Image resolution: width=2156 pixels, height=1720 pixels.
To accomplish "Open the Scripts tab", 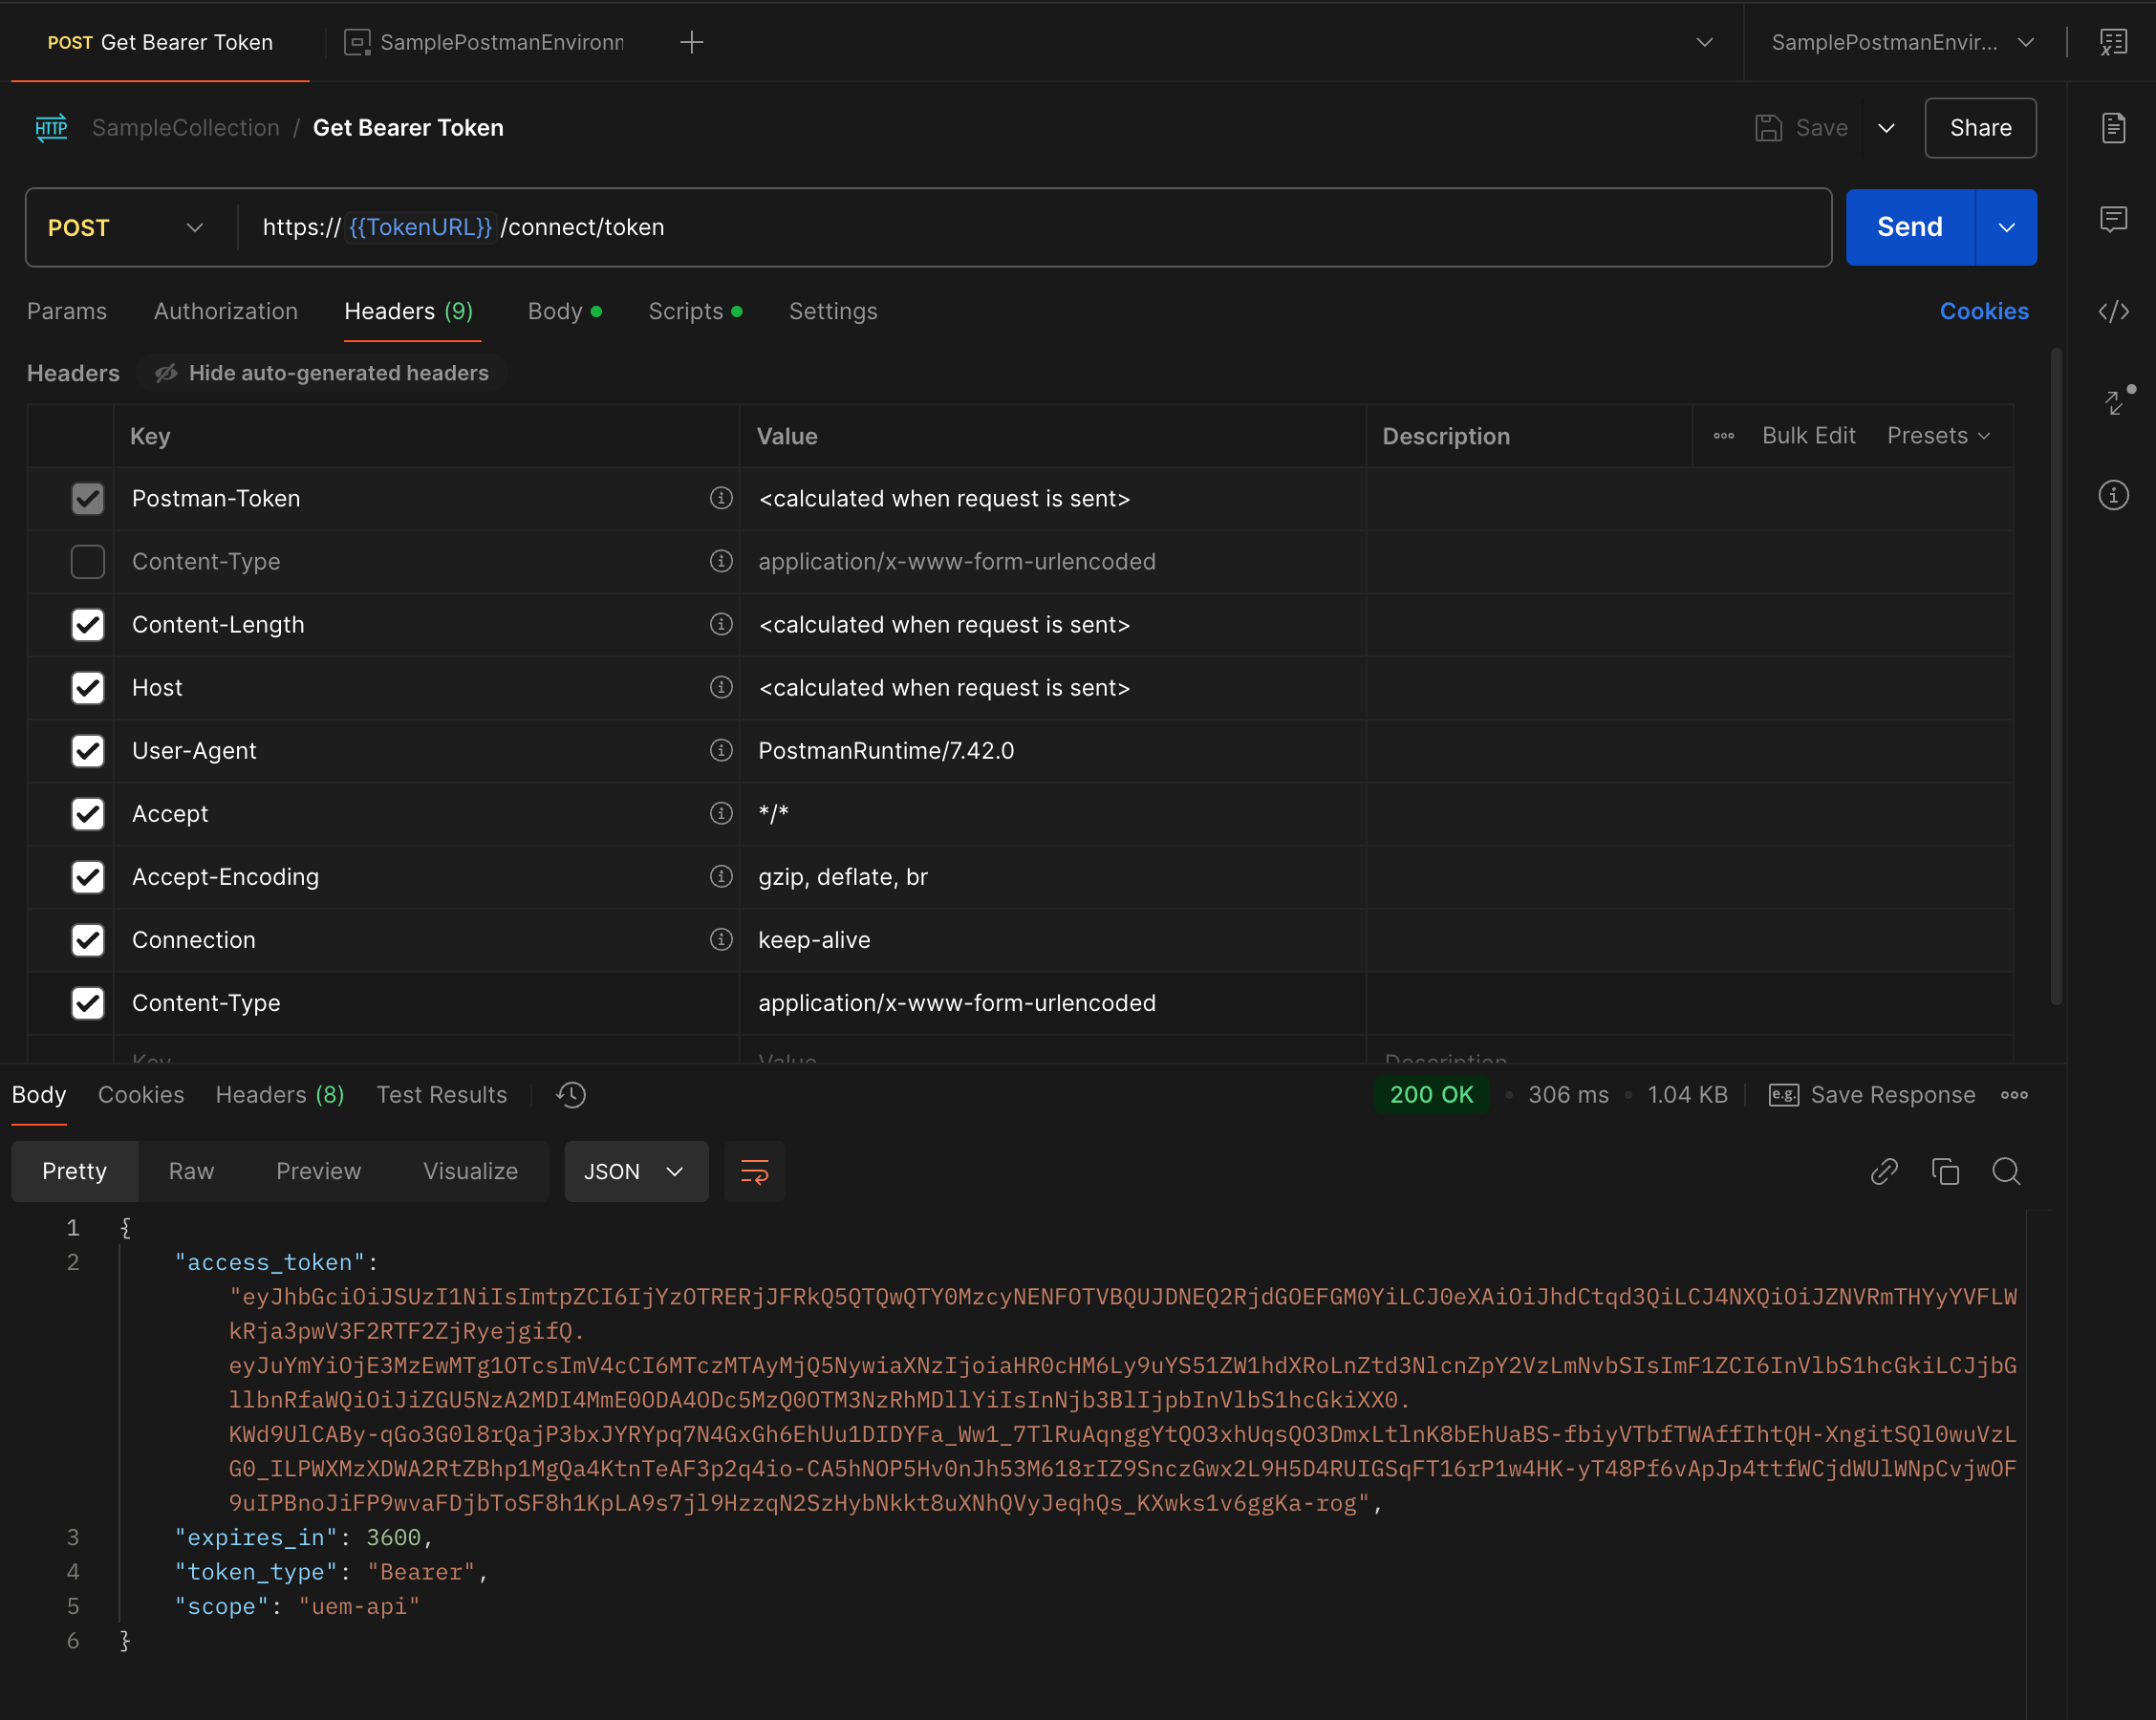I will tap(695, 311).
